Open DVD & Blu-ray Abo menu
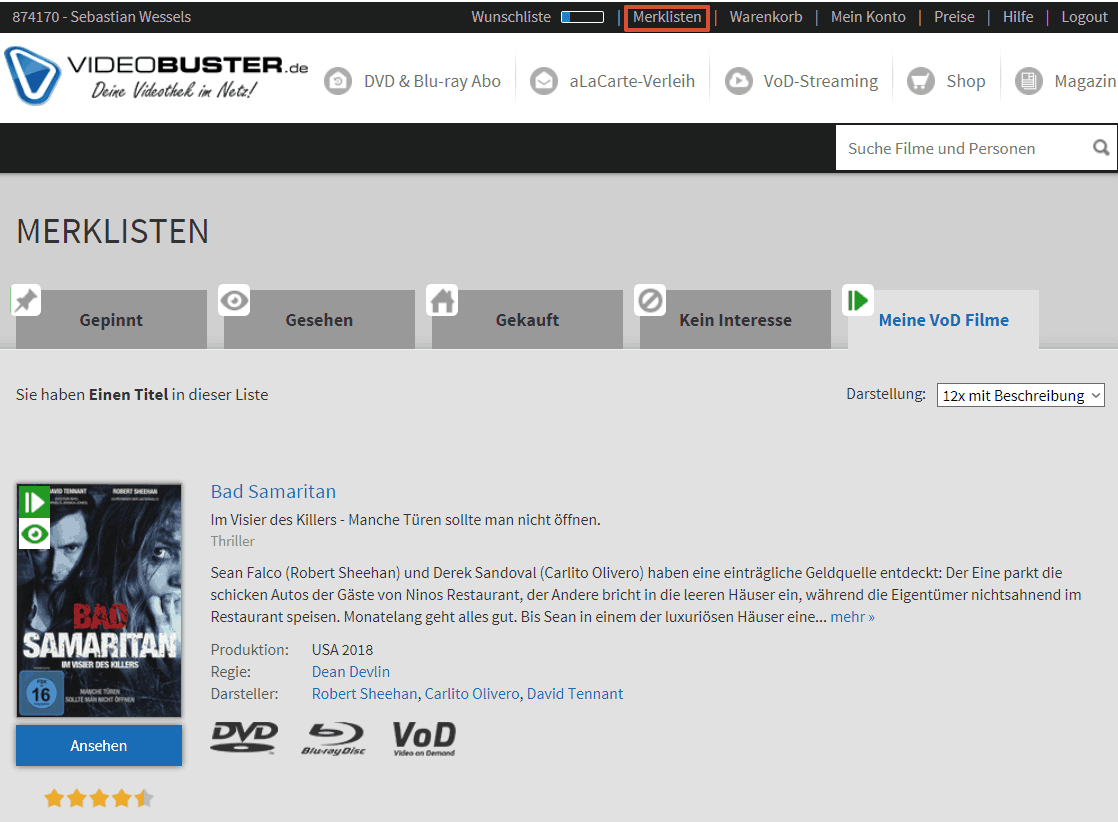The width and height of the screenshot is (1118, 822). coord(432,81)
